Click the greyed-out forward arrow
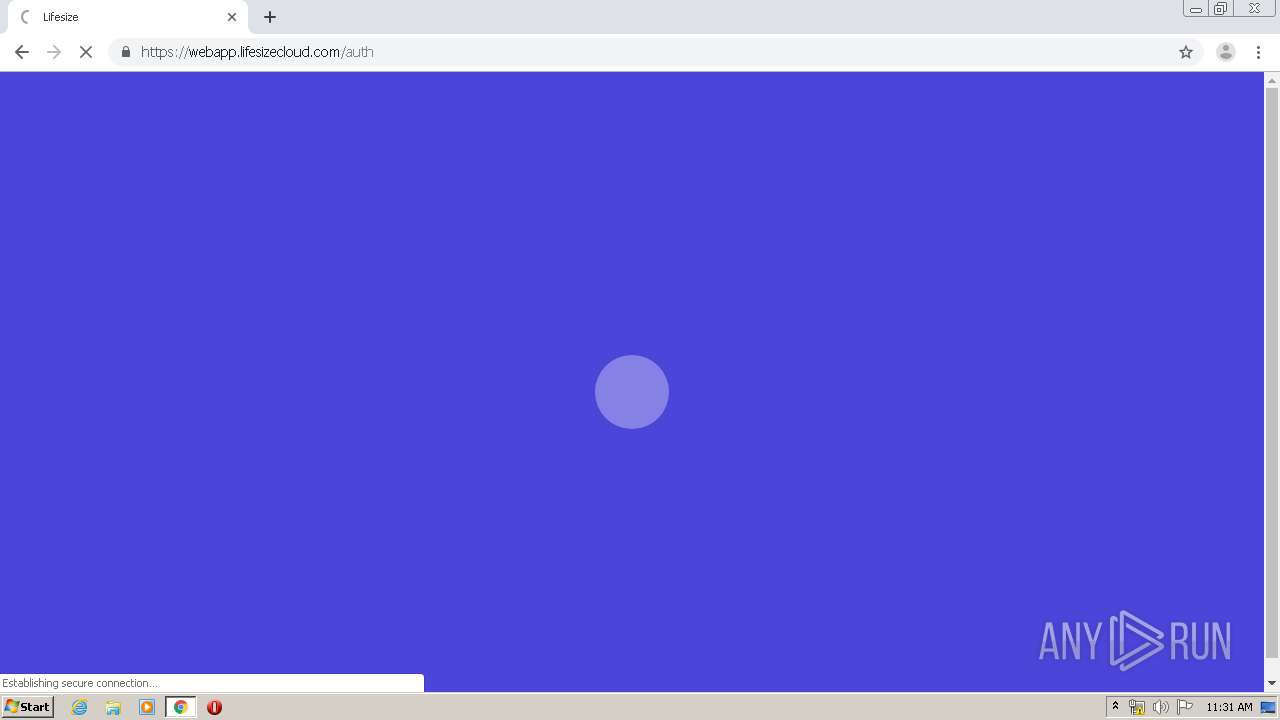The height and width of the screenshot is (720, 1280). click(54, 52)
